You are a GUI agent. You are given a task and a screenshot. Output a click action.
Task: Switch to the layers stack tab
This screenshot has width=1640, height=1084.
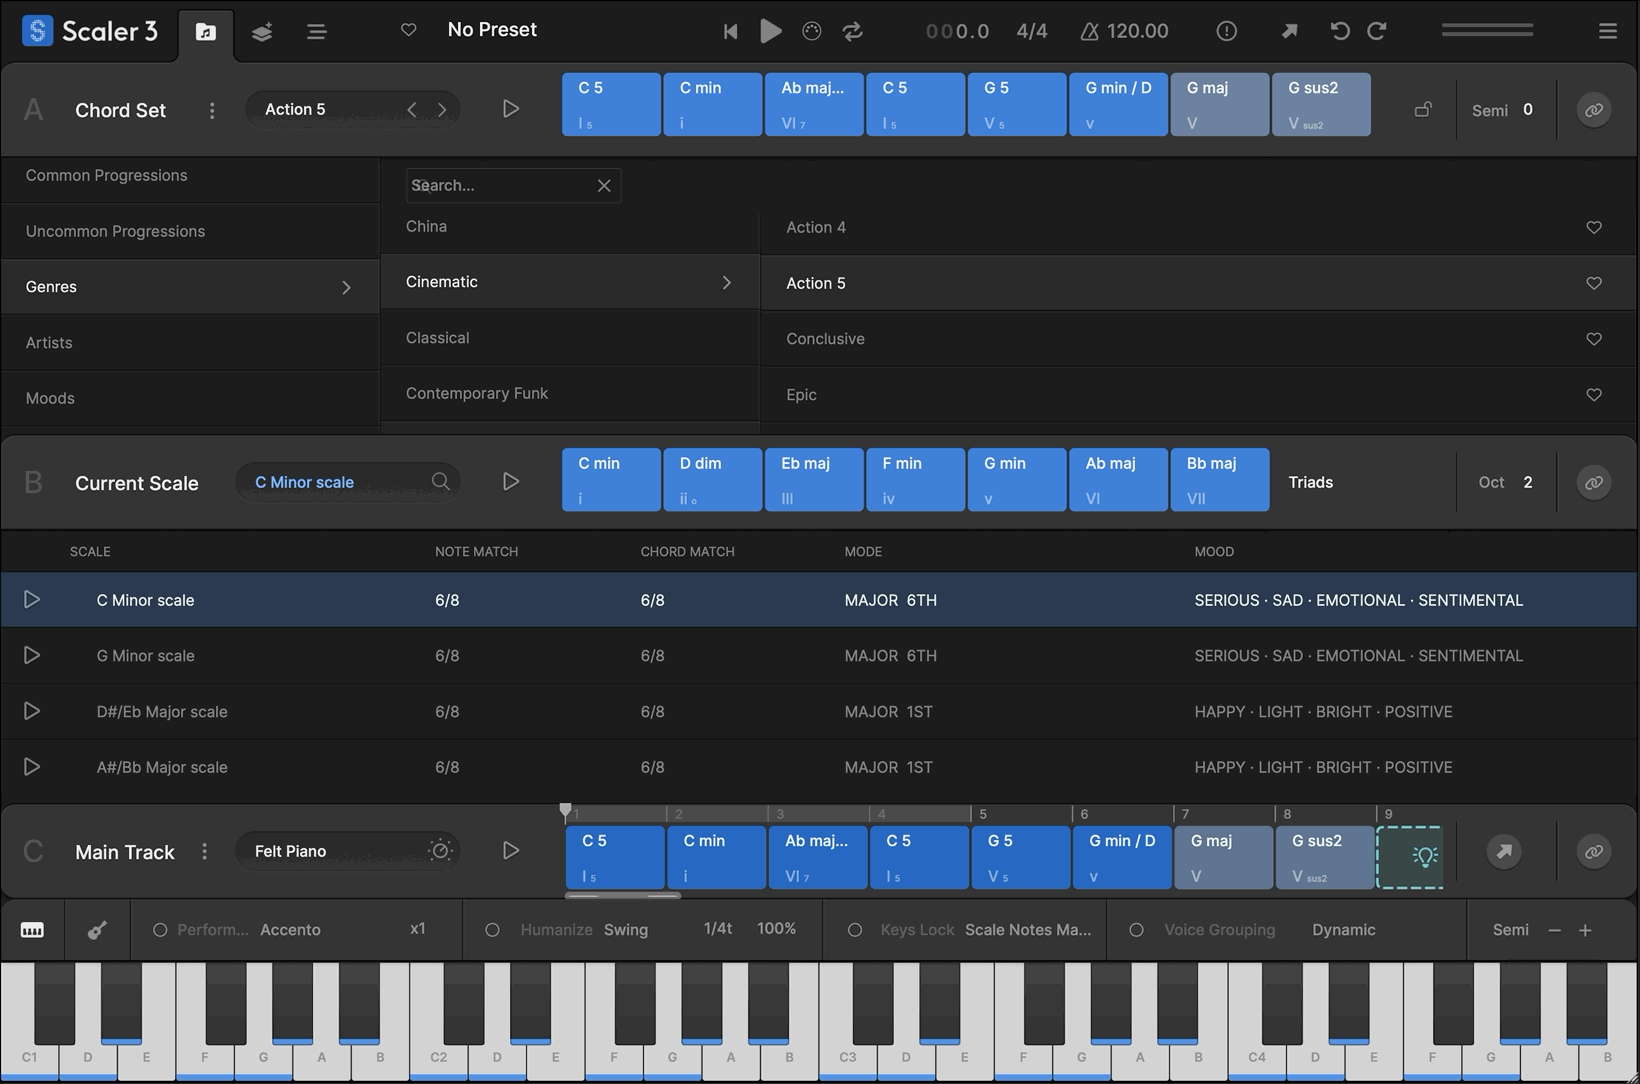pos(262,32)
